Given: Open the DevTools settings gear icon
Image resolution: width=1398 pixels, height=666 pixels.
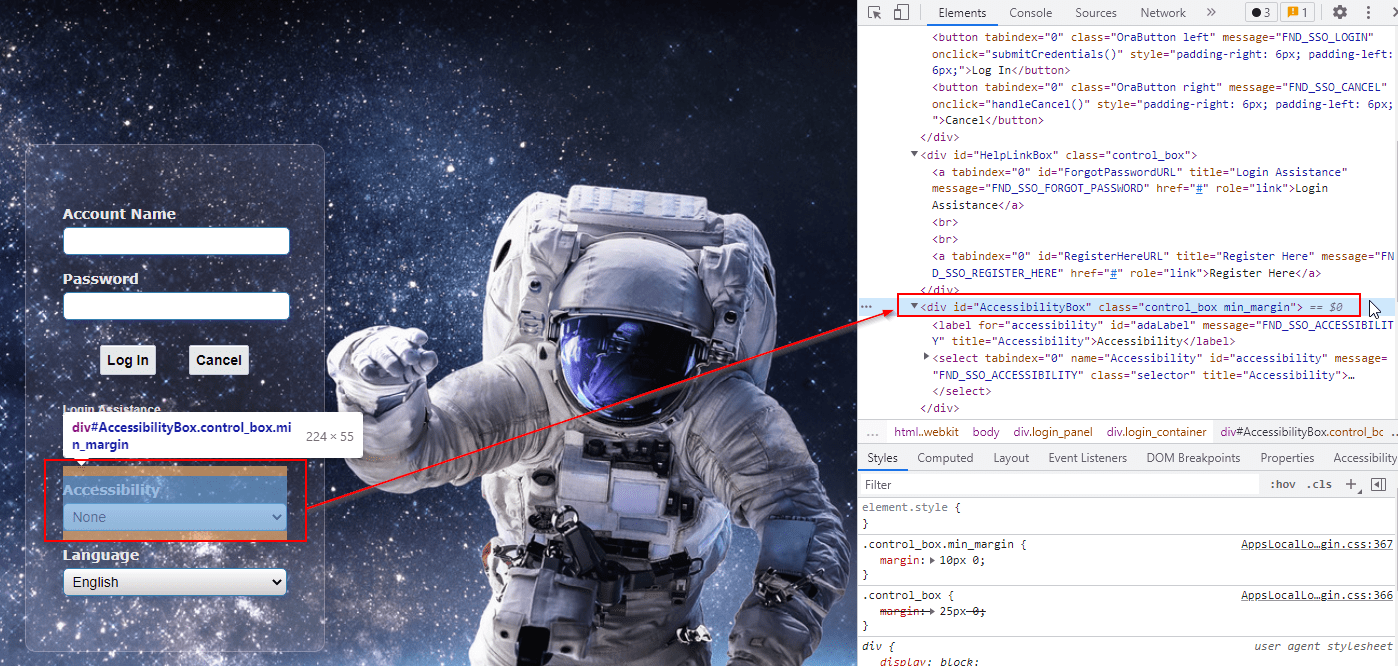Looking at the screenshot, I should click(x=1340, y=12).
